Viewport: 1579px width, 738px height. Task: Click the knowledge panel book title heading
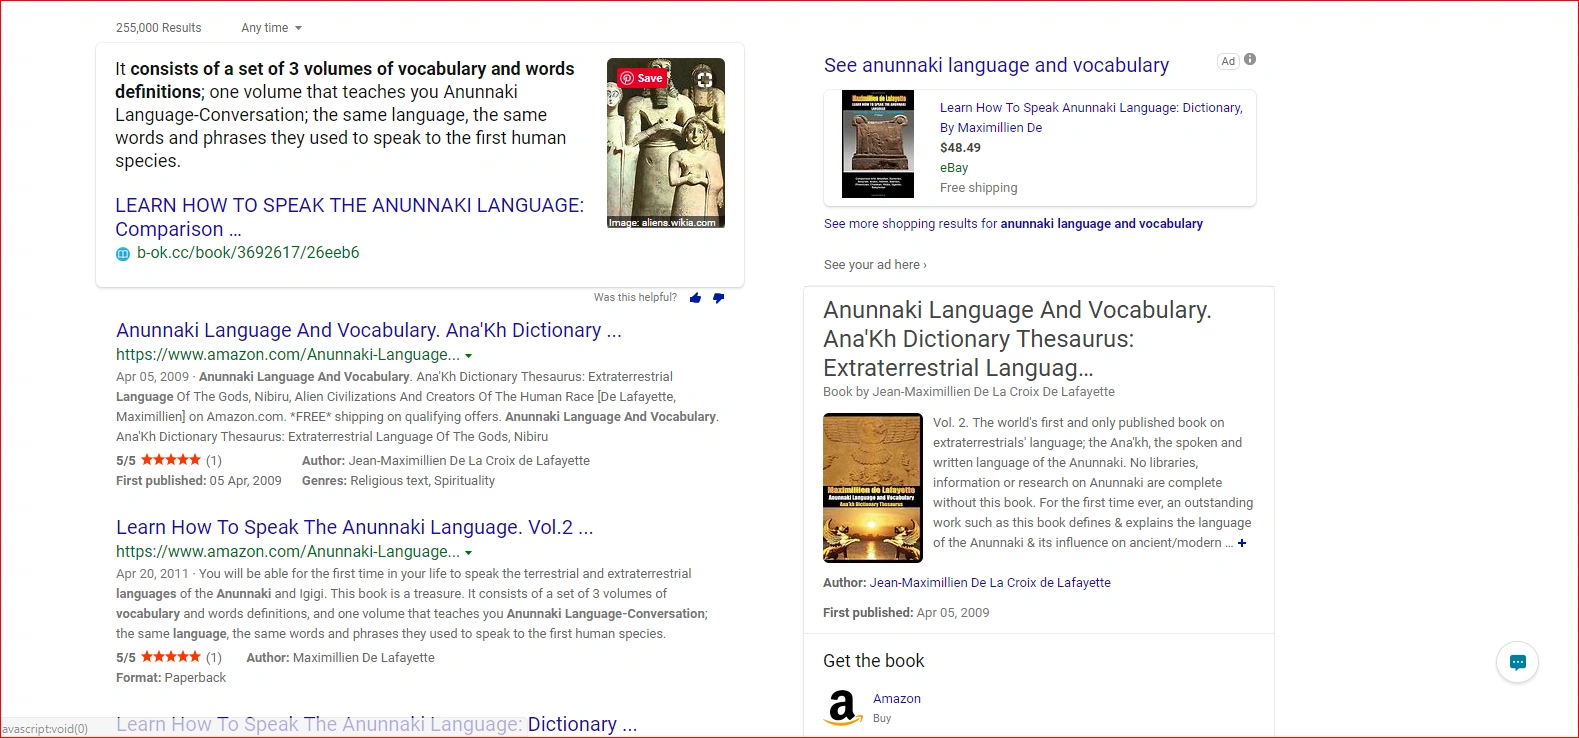point(1017,339)
